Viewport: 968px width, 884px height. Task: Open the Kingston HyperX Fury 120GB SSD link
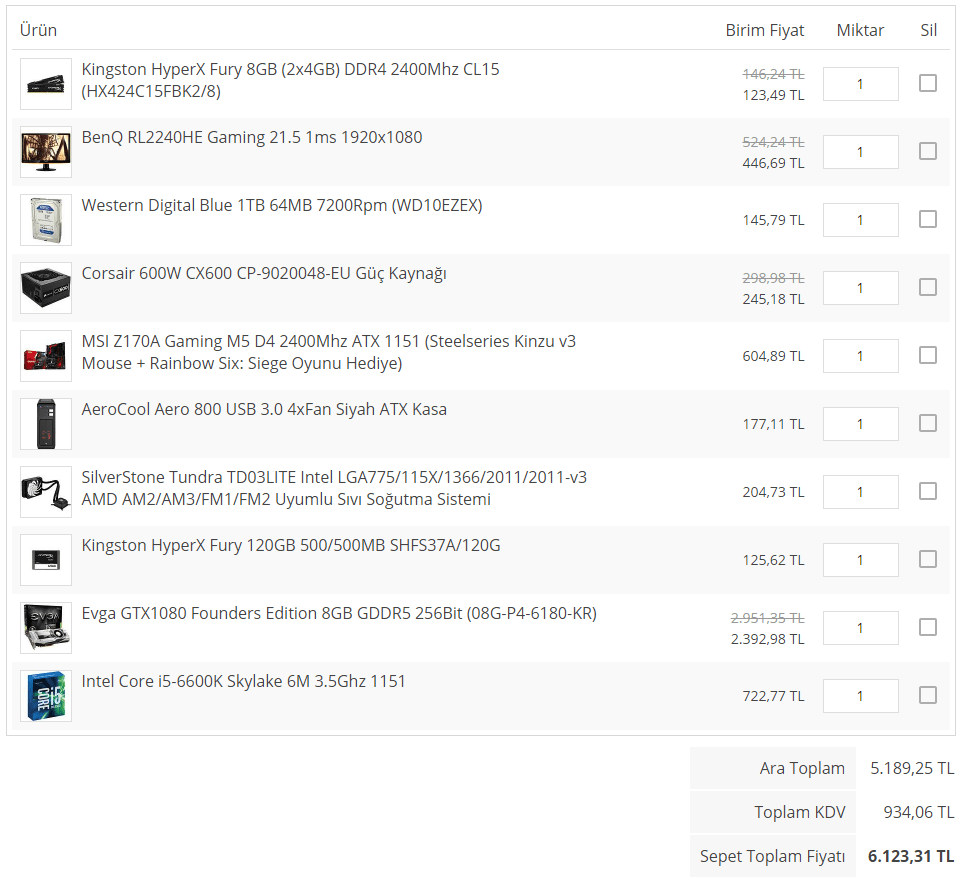[x=291, y=545]
